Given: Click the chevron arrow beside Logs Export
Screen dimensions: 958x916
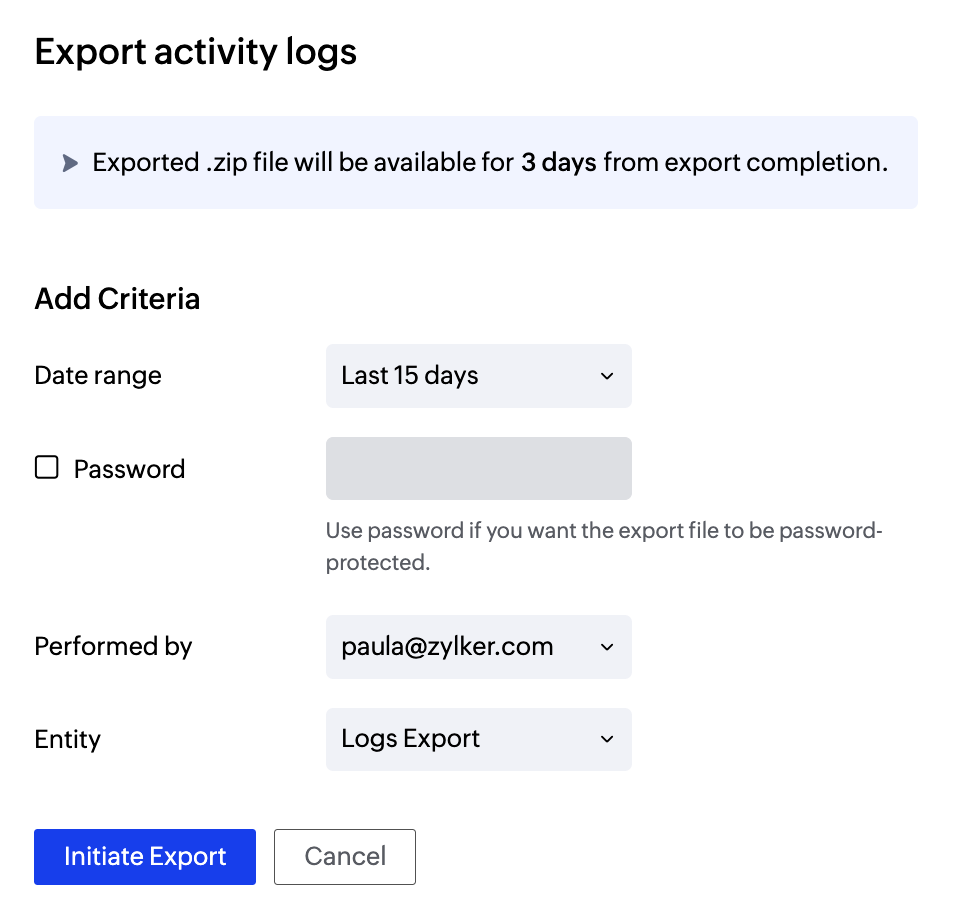Looking at the screenshot, I should [x=606, y=739].
